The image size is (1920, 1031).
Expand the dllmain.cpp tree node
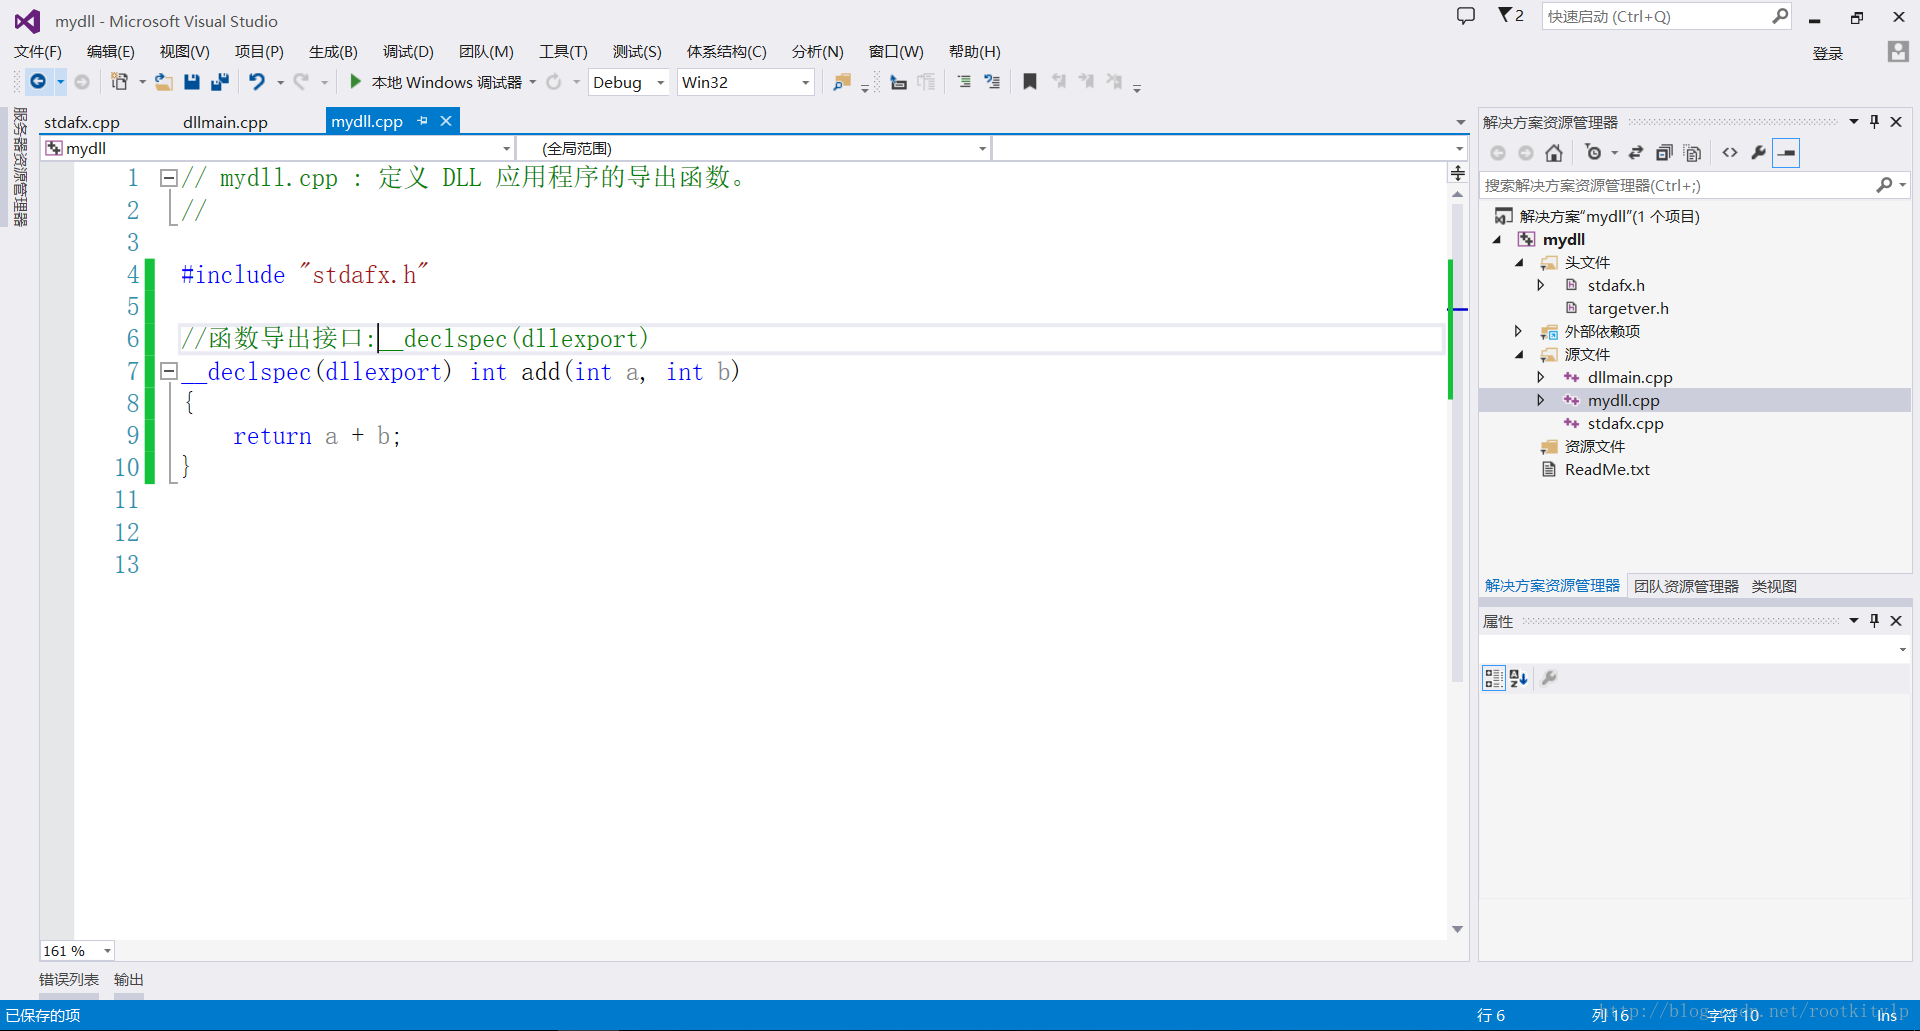point(1541,377)
